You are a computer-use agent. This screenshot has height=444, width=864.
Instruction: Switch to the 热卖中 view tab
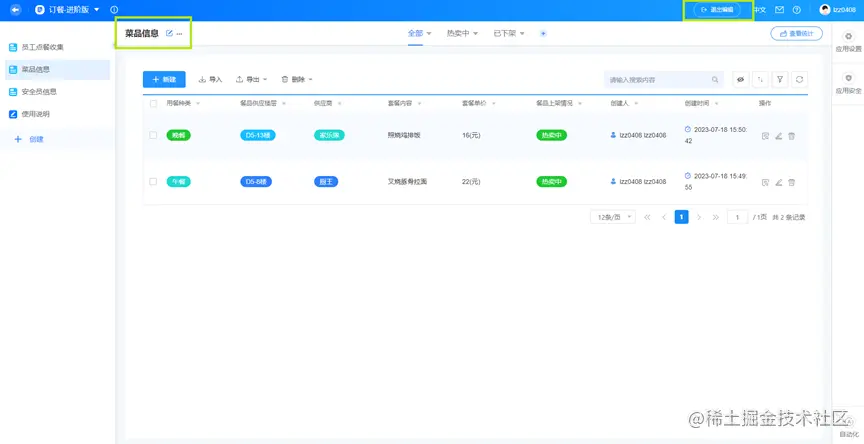[x=458, y=33]
